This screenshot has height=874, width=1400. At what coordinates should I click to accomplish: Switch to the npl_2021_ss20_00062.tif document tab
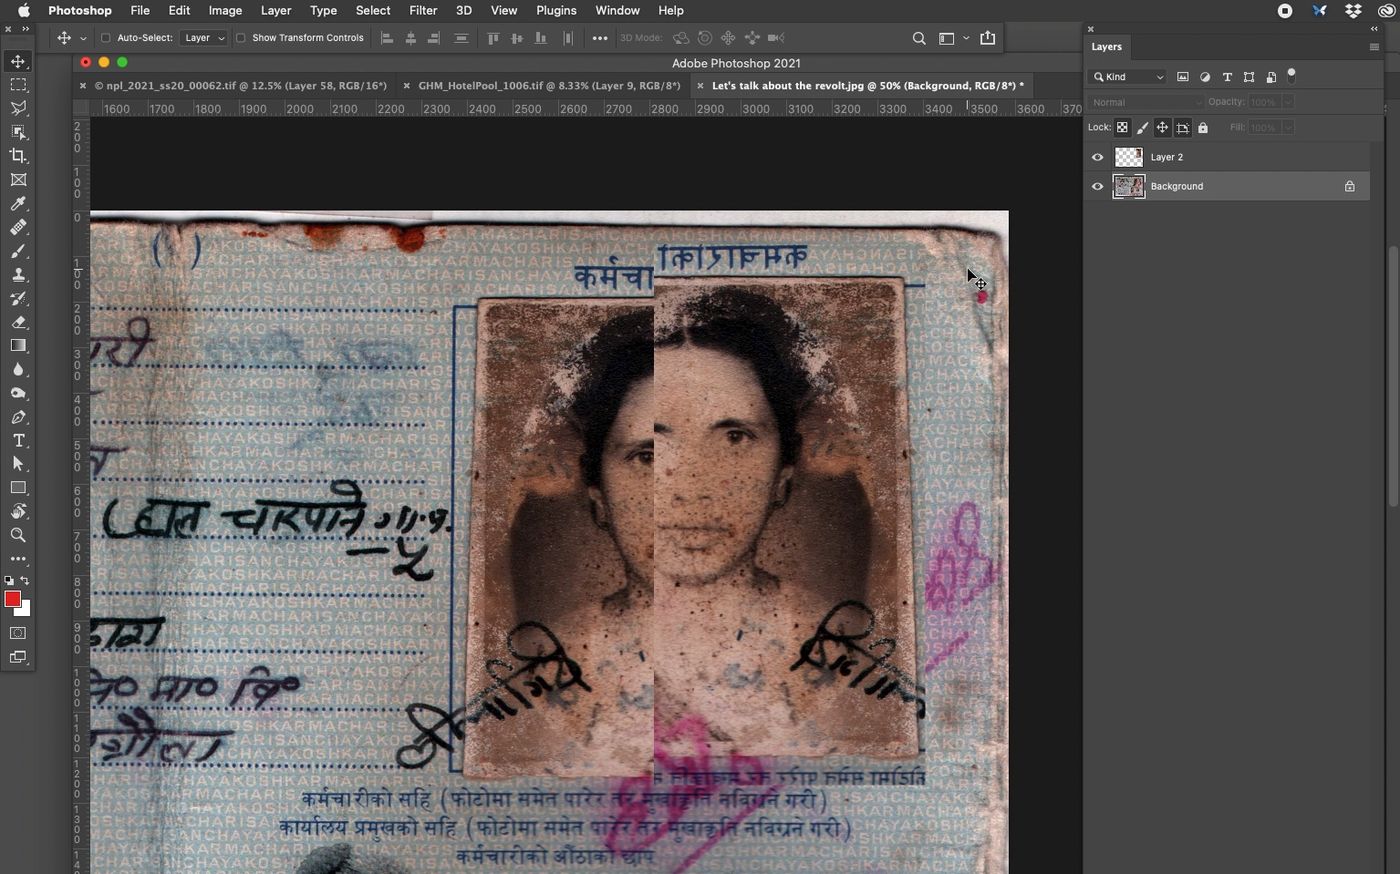click(x=240, y=86)
